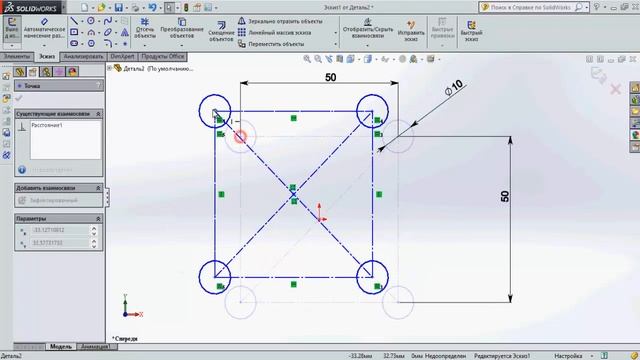Open dropdown under Отобразить/Скрыть взаимосвязи

(x=367, y=45)
